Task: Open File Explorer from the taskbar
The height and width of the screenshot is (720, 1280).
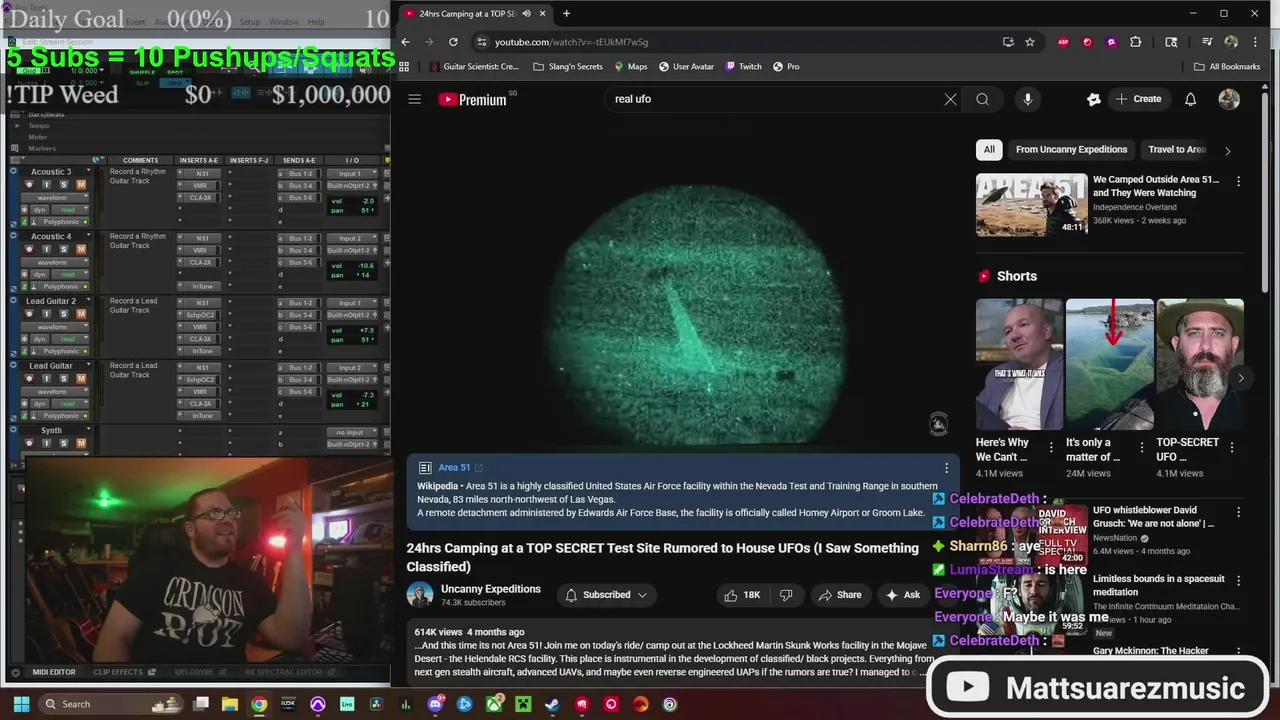Action: click(x=229, y=704)
